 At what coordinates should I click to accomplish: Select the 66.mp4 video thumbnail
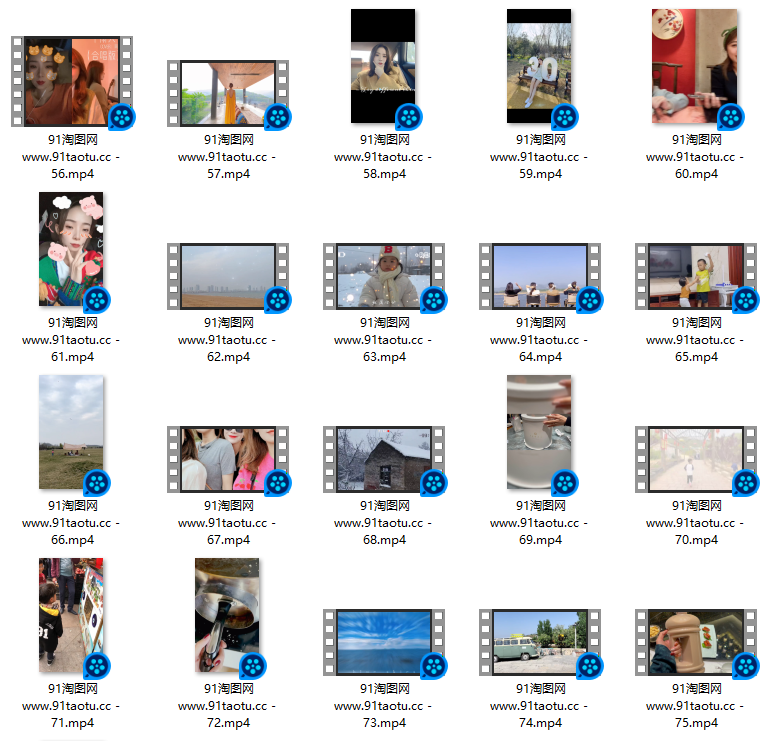71,432
